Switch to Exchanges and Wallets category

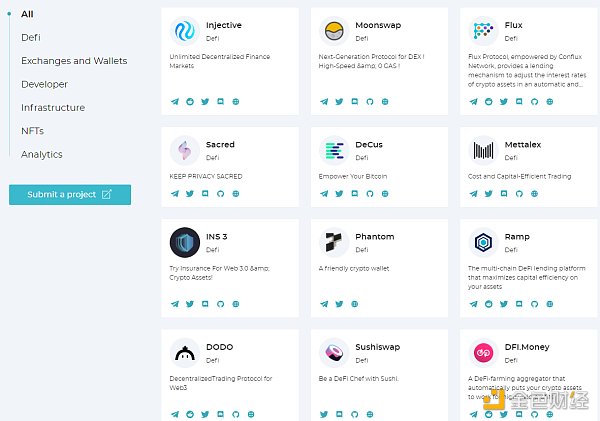pos(74,61)
